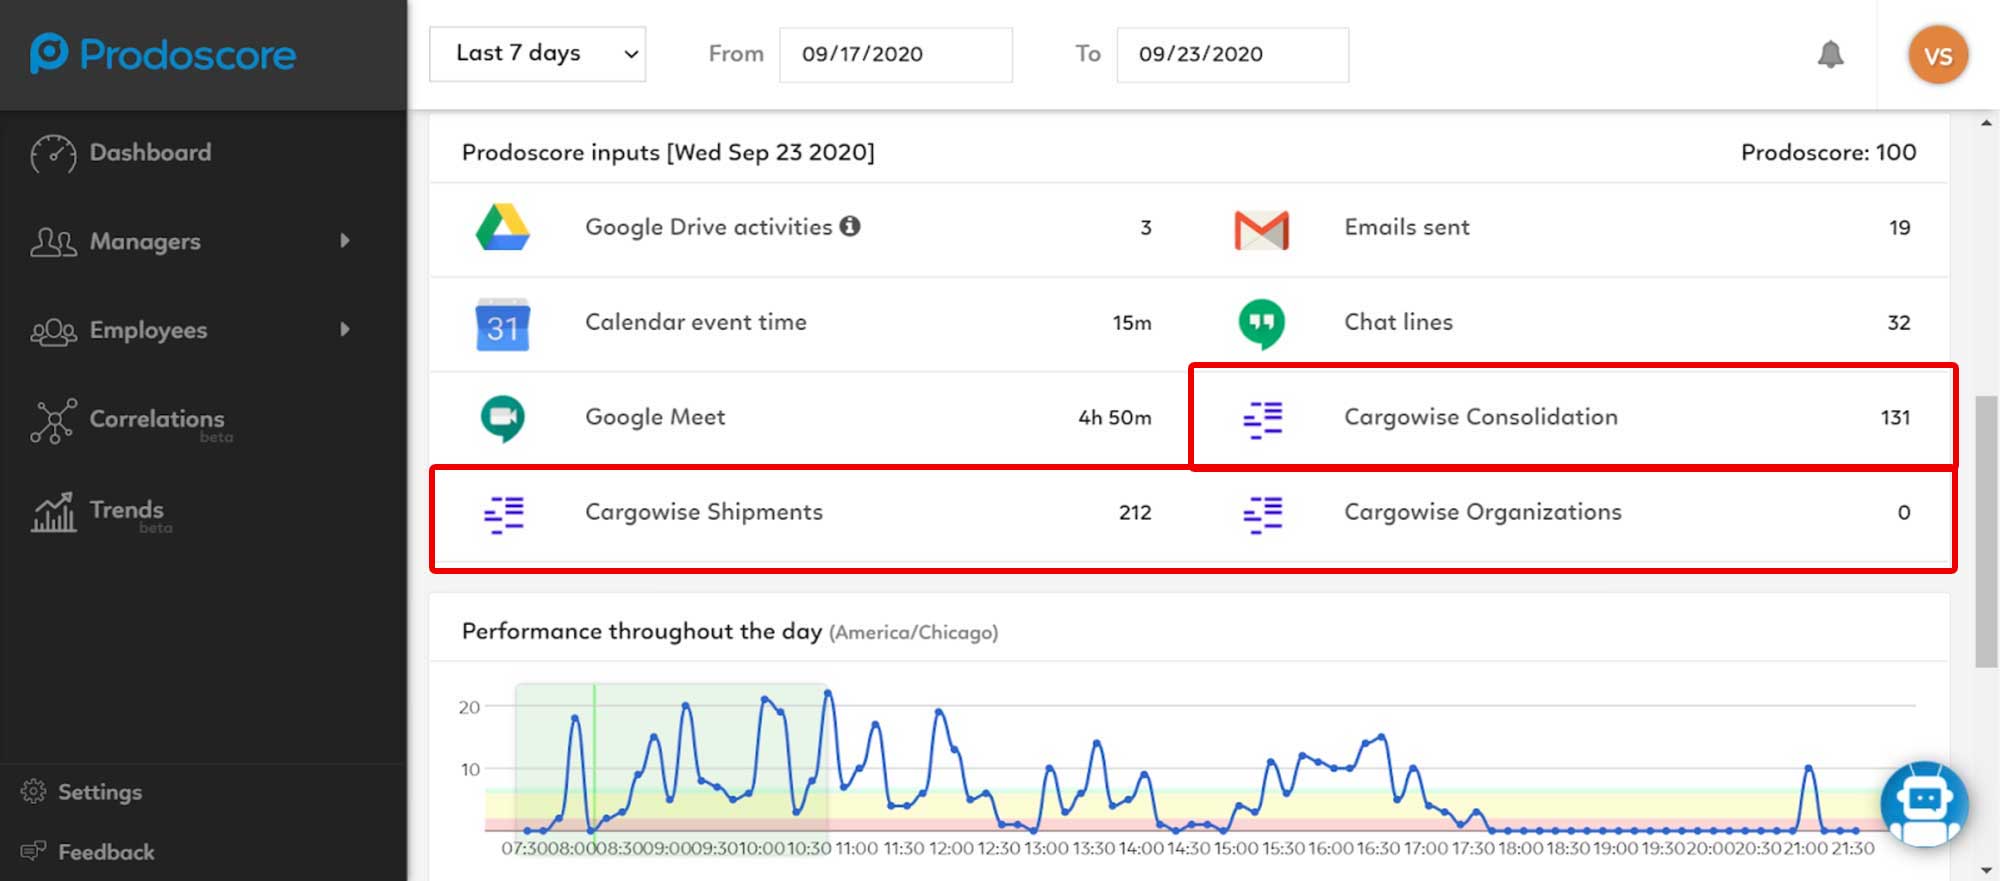
Task: Click the Emails sent value 19
Action: (1899, 228)
